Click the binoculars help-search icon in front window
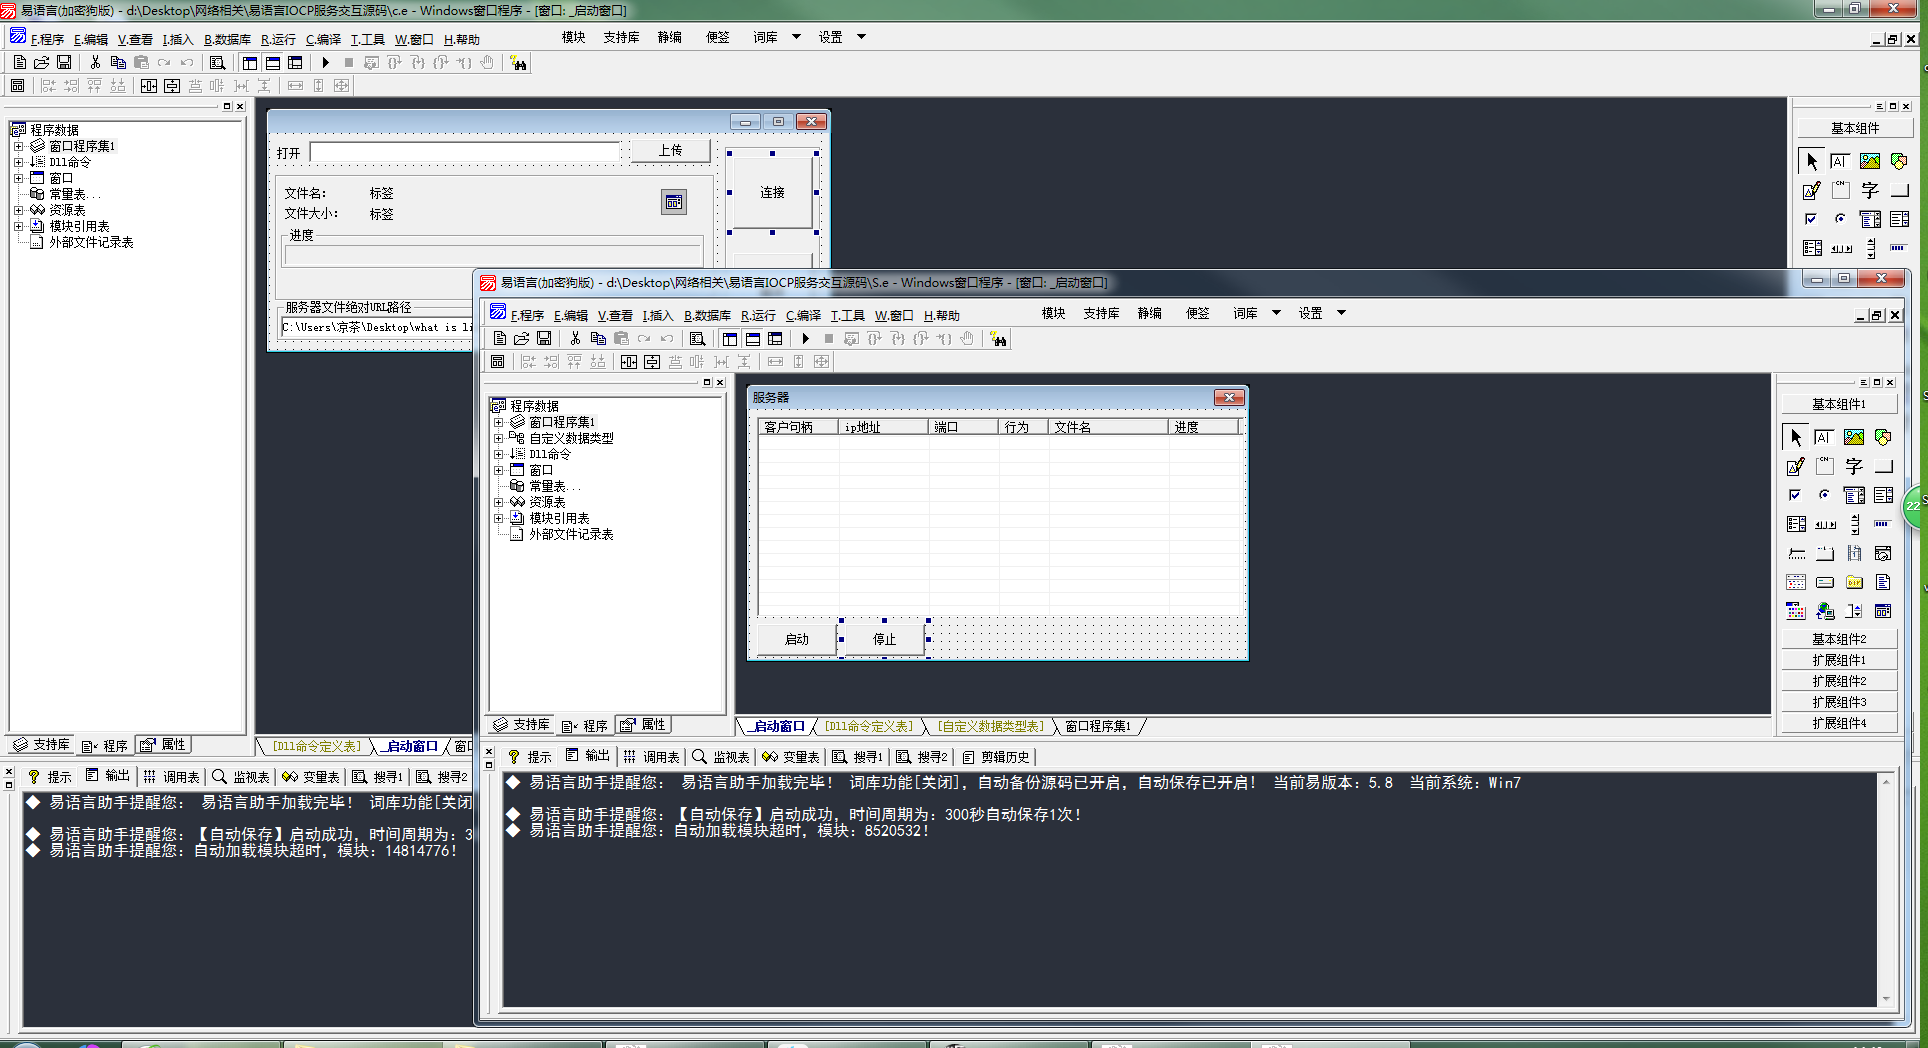The height and width of the screenshot is (1048, 1928). [x=998, y=339]
